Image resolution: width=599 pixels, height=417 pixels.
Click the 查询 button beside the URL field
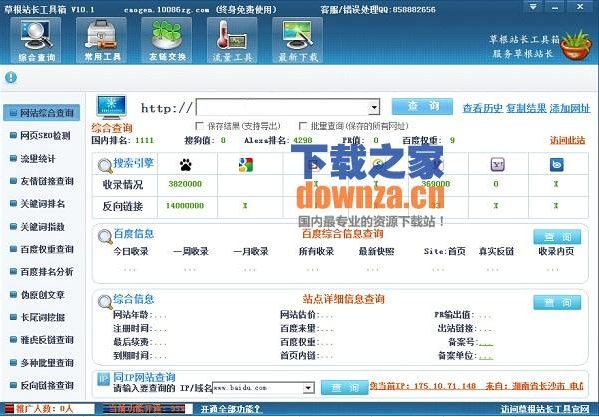[422, 106]
